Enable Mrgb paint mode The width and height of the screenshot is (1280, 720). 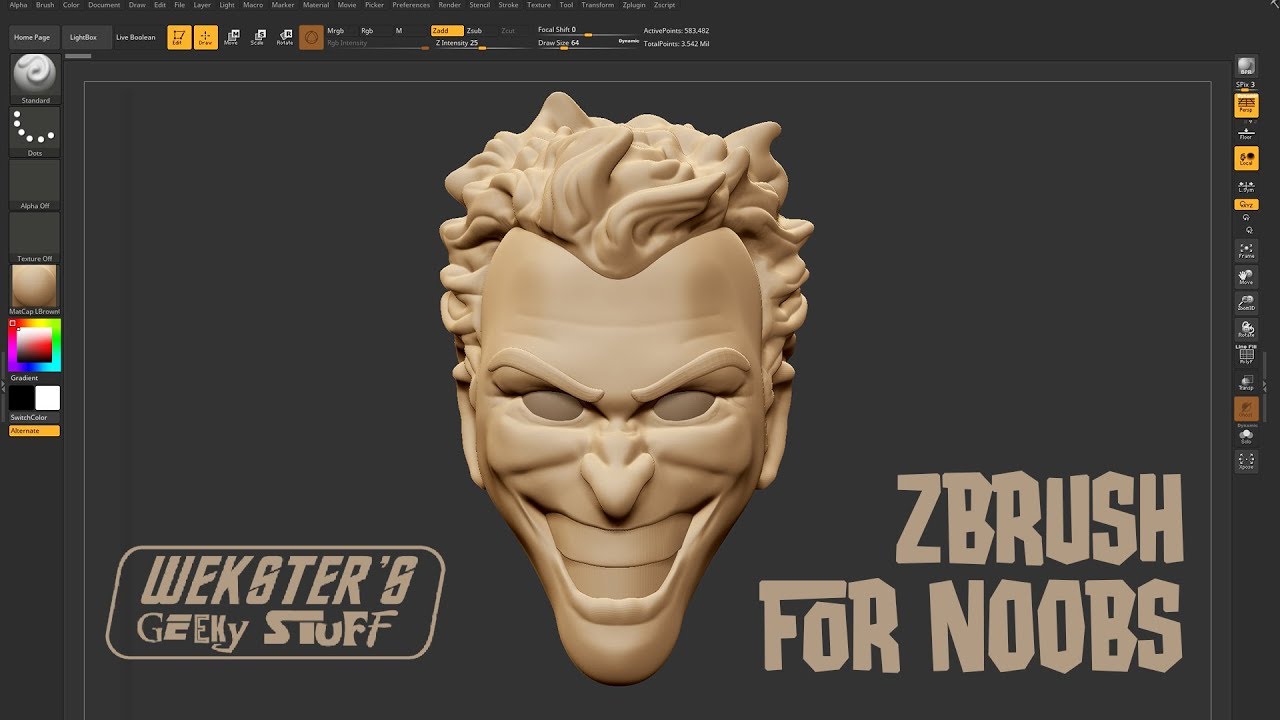pyautogui.click(x=338, y=31)
